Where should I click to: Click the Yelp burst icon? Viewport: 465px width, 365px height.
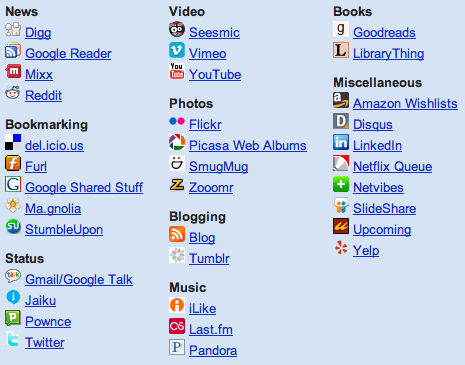click(341, 248)
